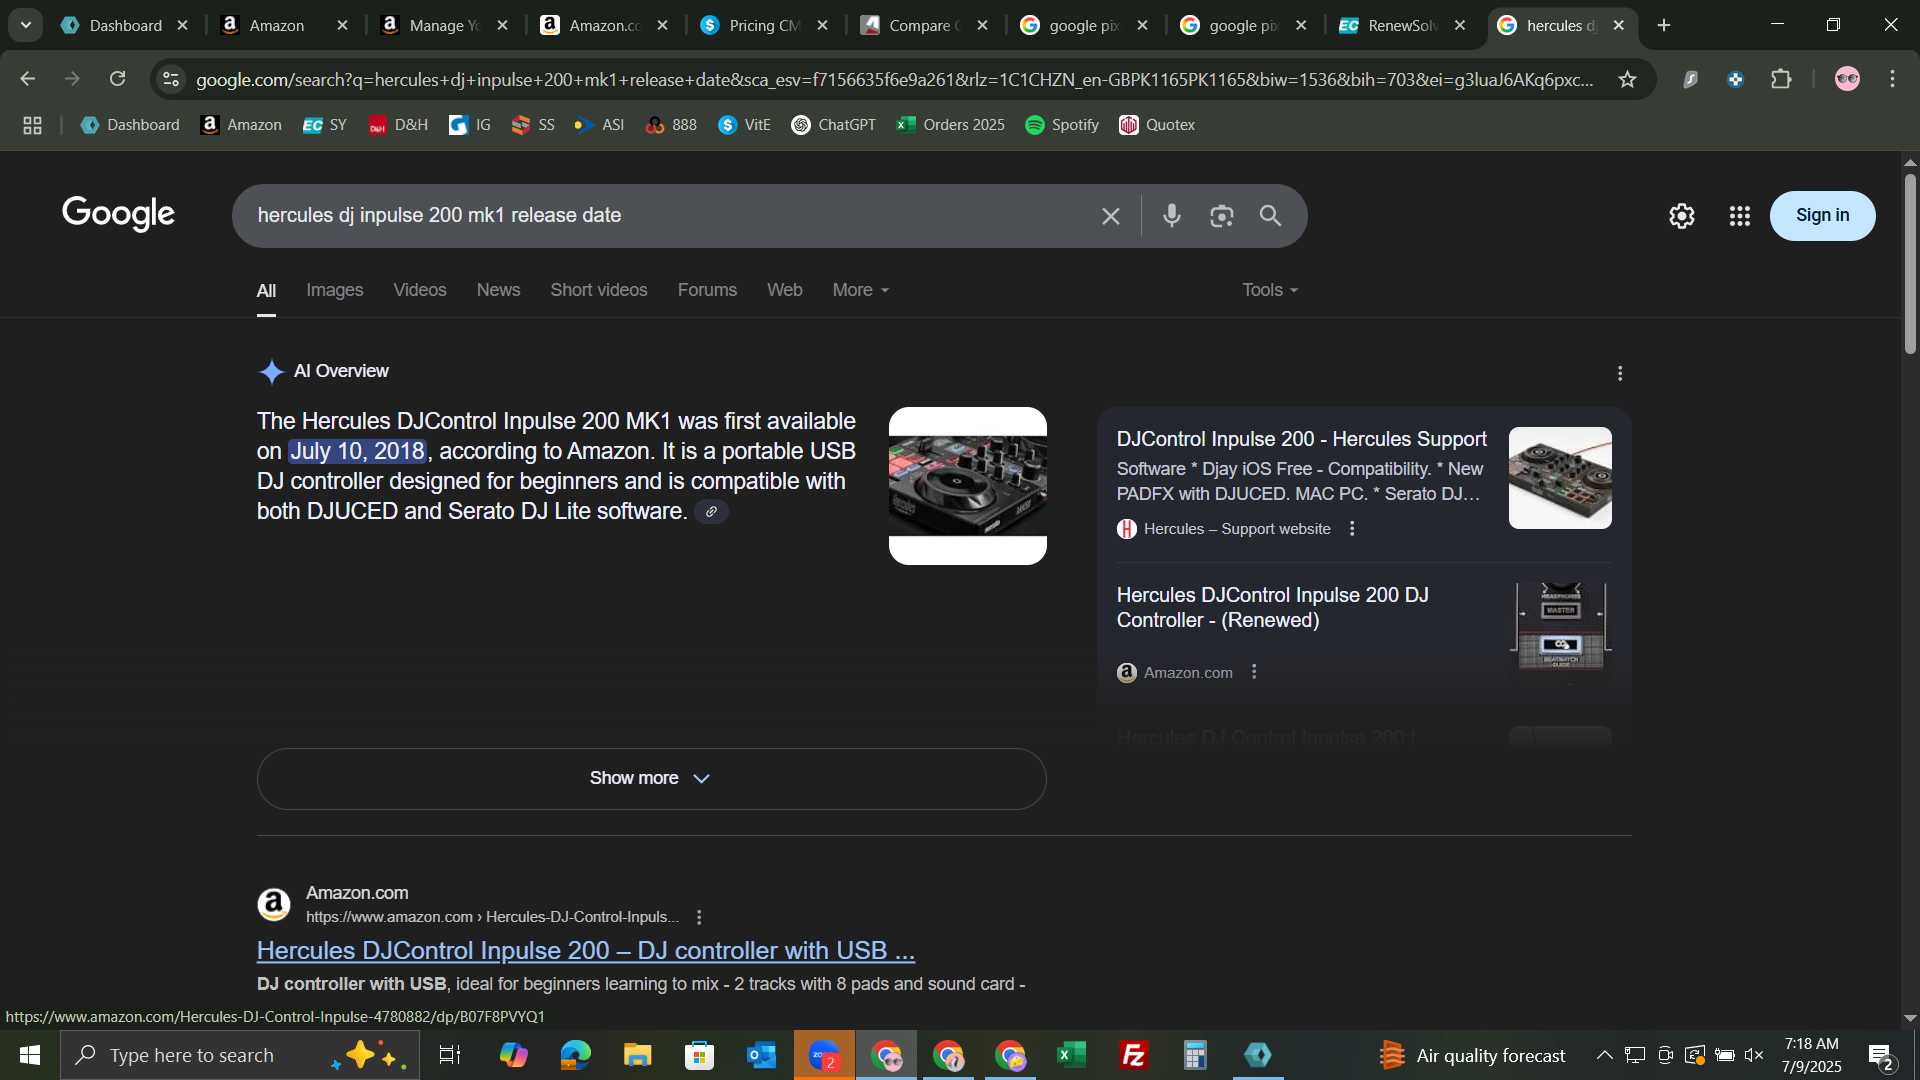Open Outlook from taskbar
The height and width of the screenshot is (1080, 1920).
762,1055
